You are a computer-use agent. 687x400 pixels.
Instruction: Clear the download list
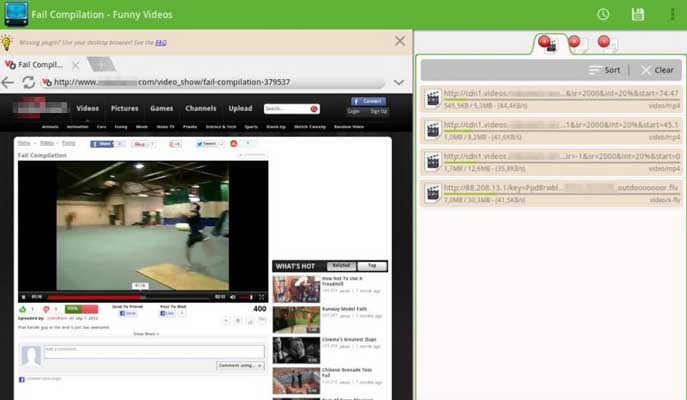coord(657,70)
